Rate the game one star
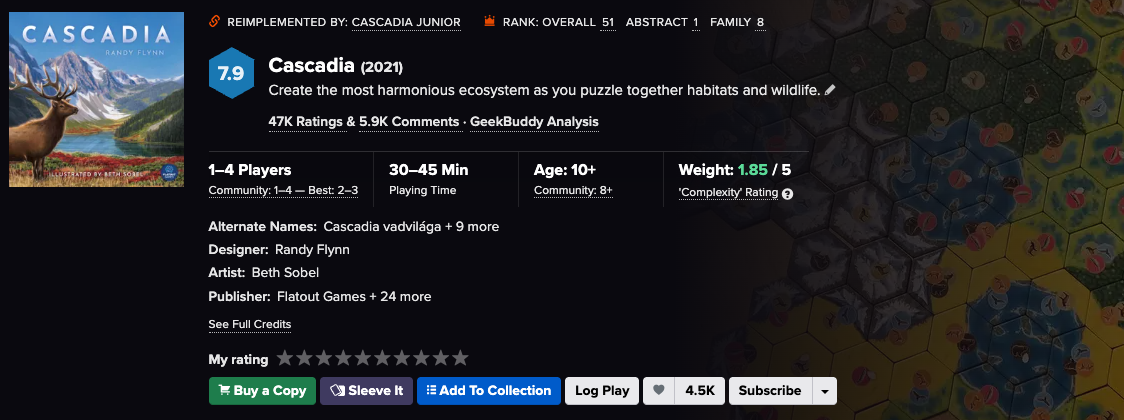1124x420 pixels. click(x=285, y=358)
